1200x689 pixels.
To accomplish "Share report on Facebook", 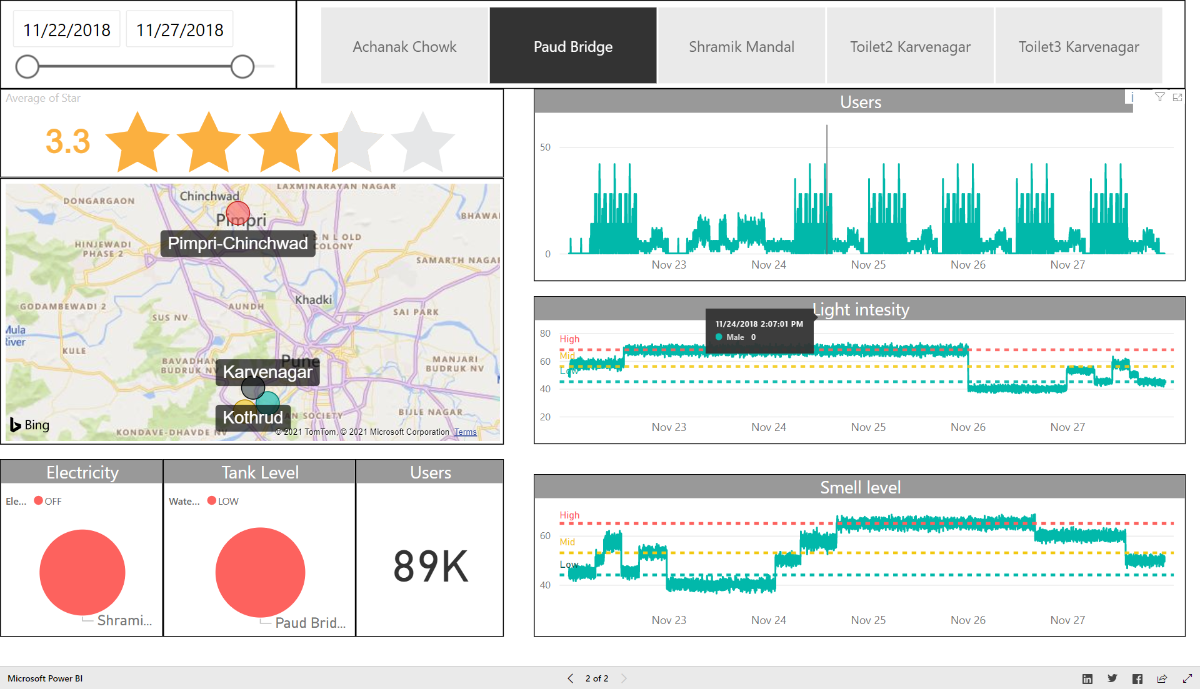I will pyautogui.click(x=1137, y=679).
